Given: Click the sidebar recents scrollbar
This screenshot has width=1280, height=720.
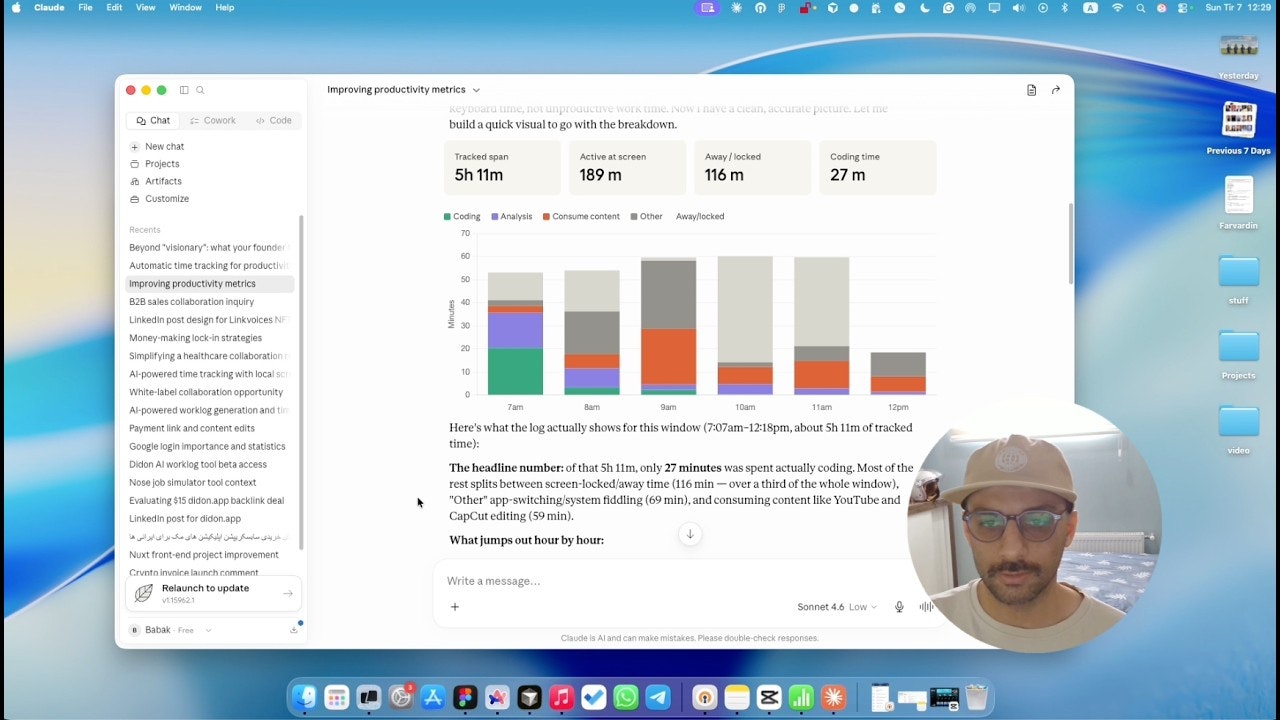Looking at the screenshot, I should tap(301, 380).
